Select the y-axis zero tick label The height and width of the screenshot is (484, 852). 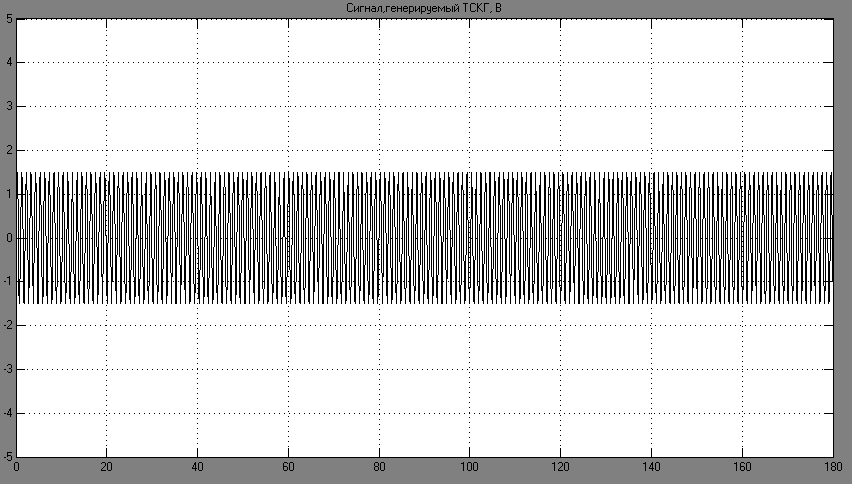pyautogui.click(x=9, y=238)
